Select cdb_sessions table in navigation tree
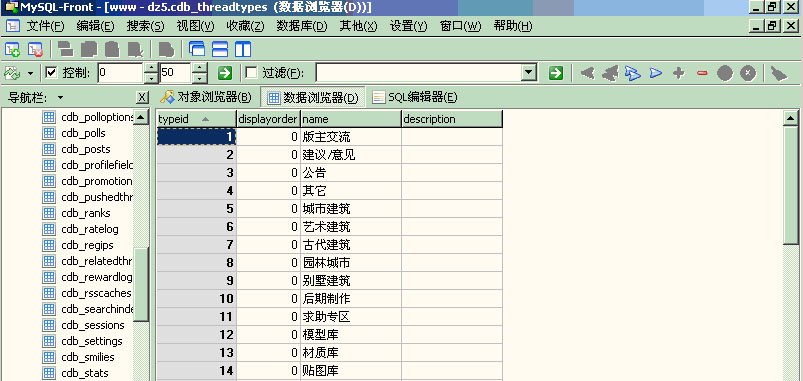The width and height of the screenshot is (803, 381). pos(92,325)
